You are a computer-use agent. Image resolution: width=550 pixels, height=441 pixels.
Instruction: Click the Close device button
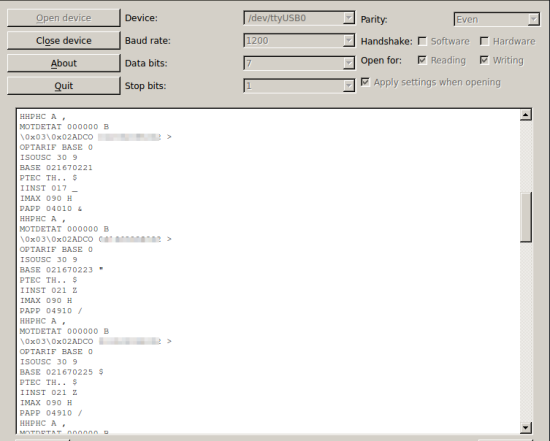click(x=63, y=41)
